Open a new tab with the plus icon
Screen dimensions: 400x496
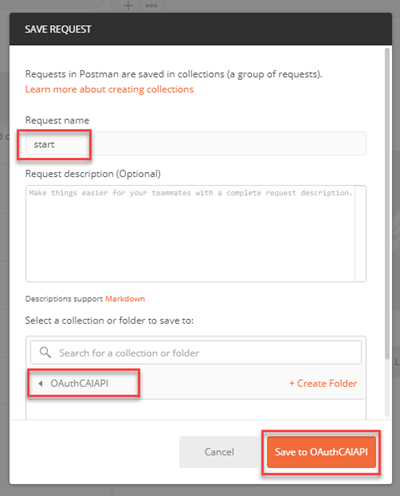tap(128, 5)
